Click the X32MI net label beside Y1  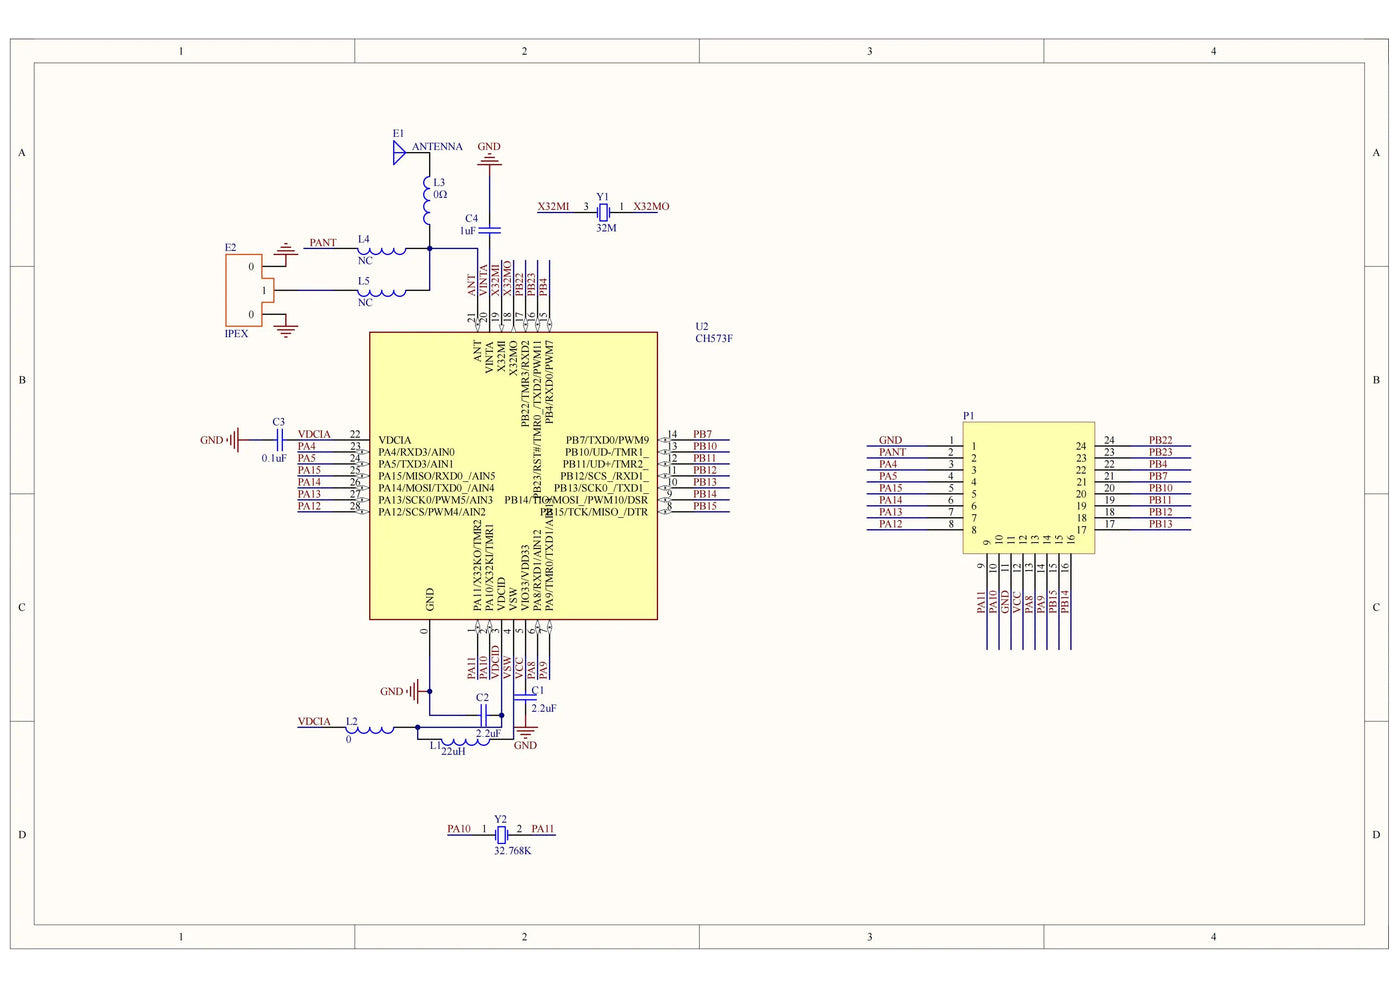click(553, 207)
